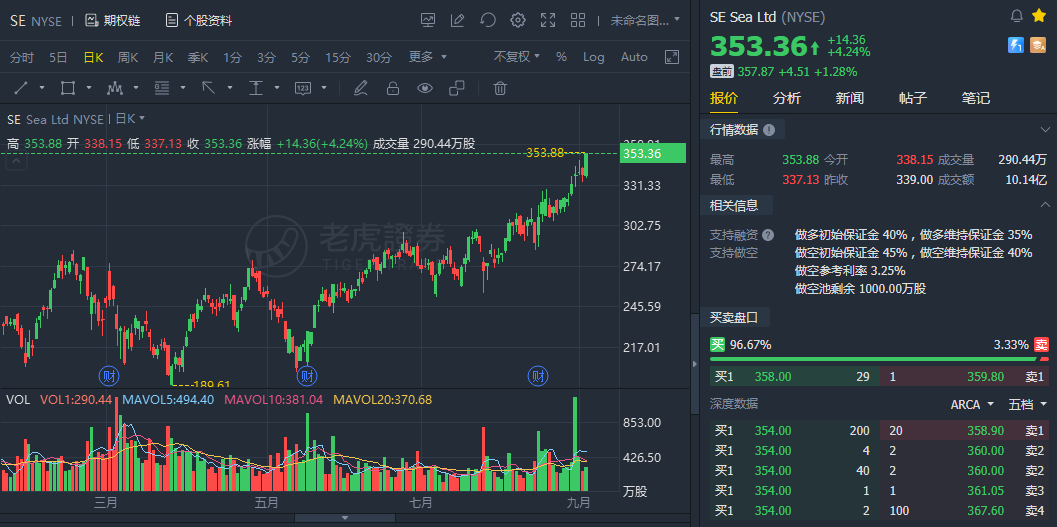Click help icon next to 支持融资
Image resolution: width=1057 pixels, height=527 pixels.
point(768,235)
